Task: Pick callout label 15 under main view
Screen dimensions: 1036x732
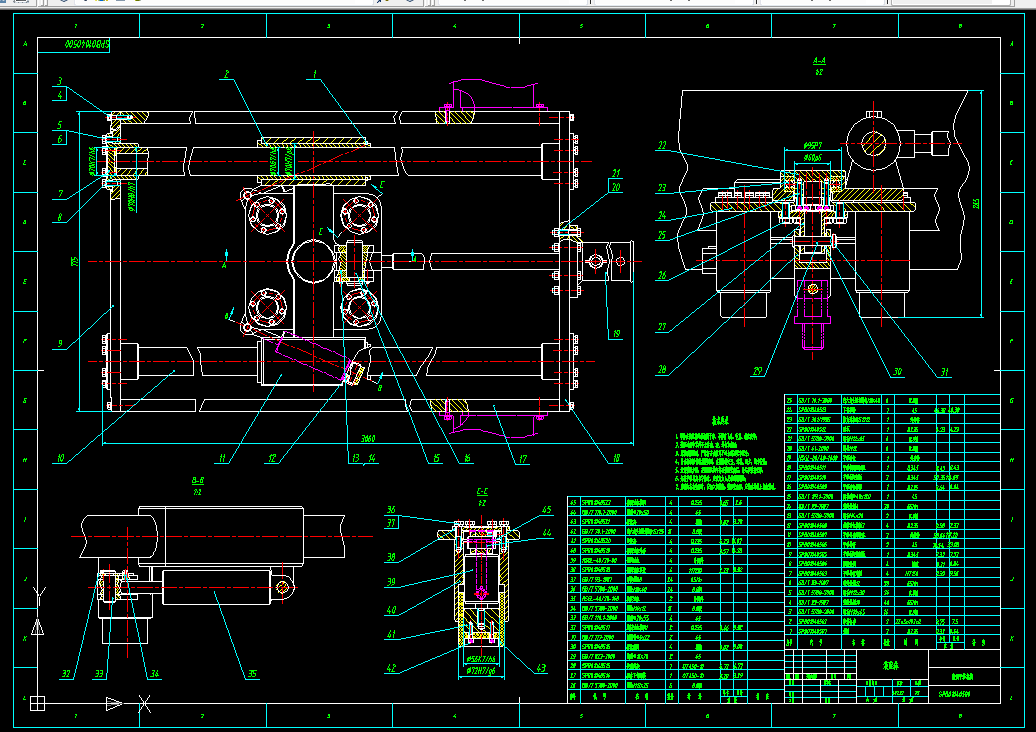Action: click(x=436, y=458)
